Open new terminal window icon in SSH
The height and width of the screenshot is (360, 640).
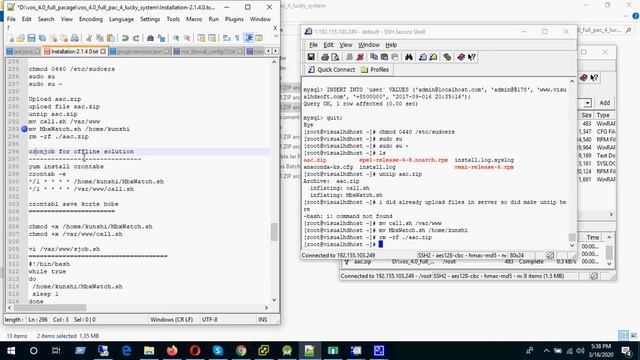click(x=423, y=57)
